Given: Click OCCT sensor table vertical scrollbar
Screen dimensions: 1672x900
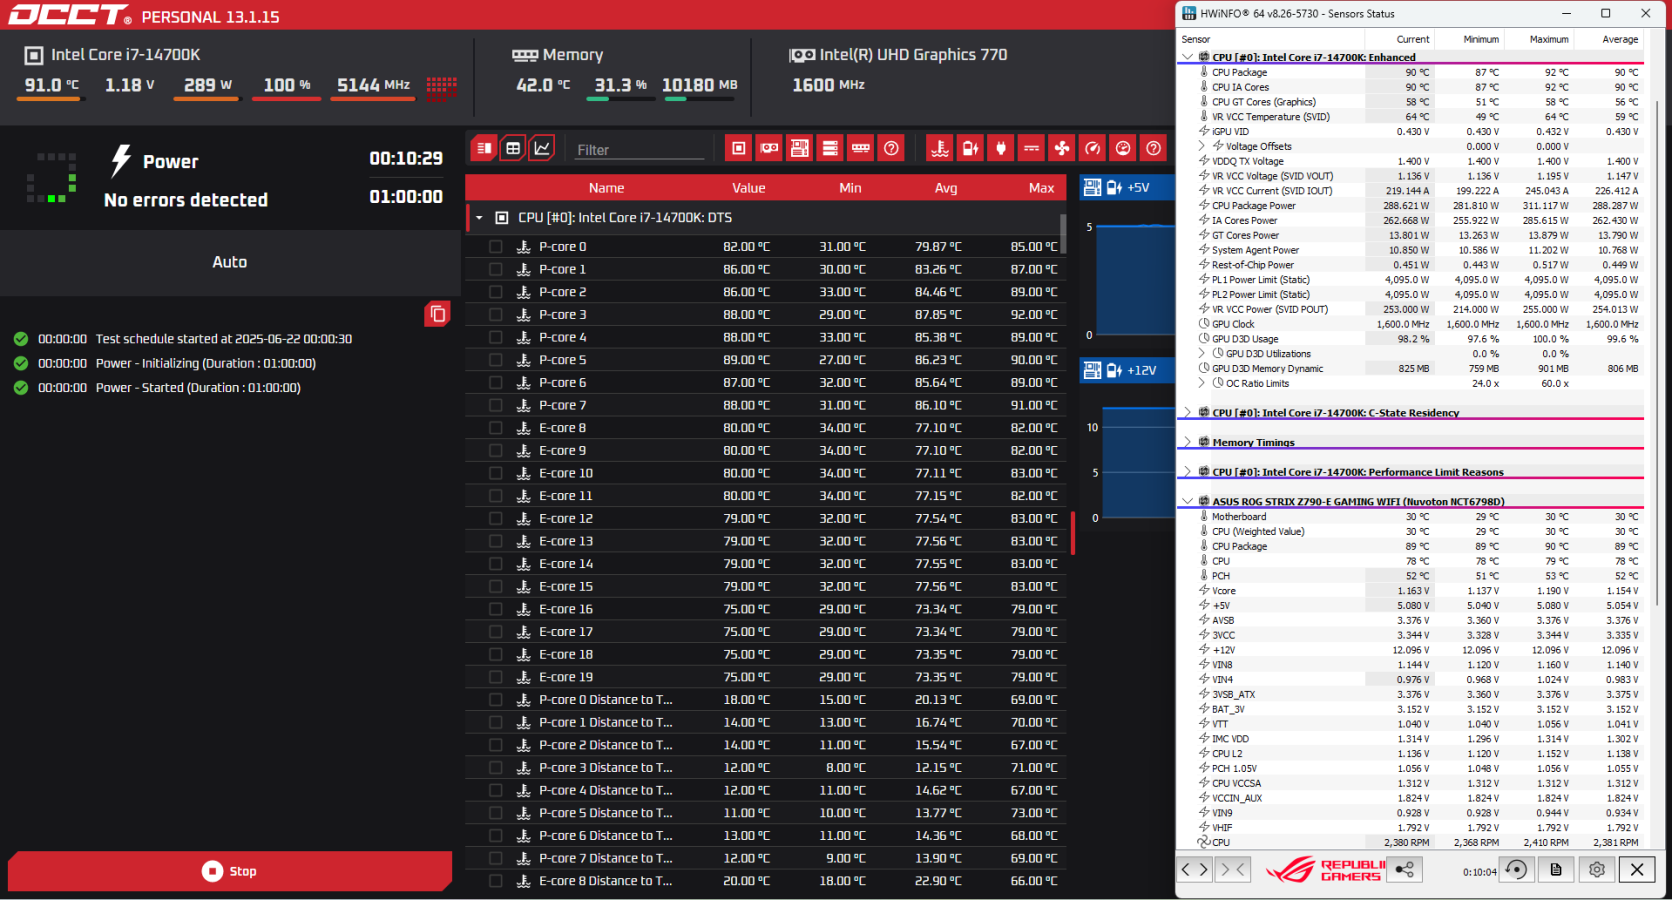Looking at the screenshot, I should (1064, 233).
